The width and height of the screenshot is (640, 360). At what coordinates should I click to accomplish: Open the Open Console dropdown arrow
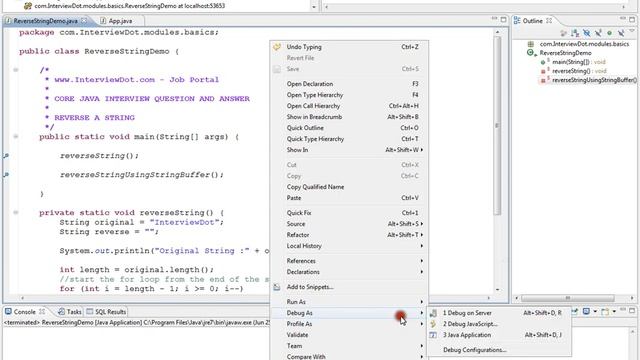[x=614, y=311]
